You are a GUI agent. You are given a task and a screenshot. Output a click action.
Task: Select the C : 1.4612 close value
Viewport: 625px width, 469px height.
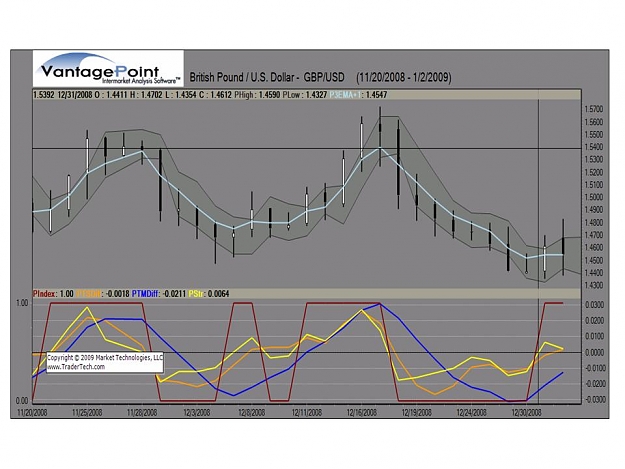point(216,95)
